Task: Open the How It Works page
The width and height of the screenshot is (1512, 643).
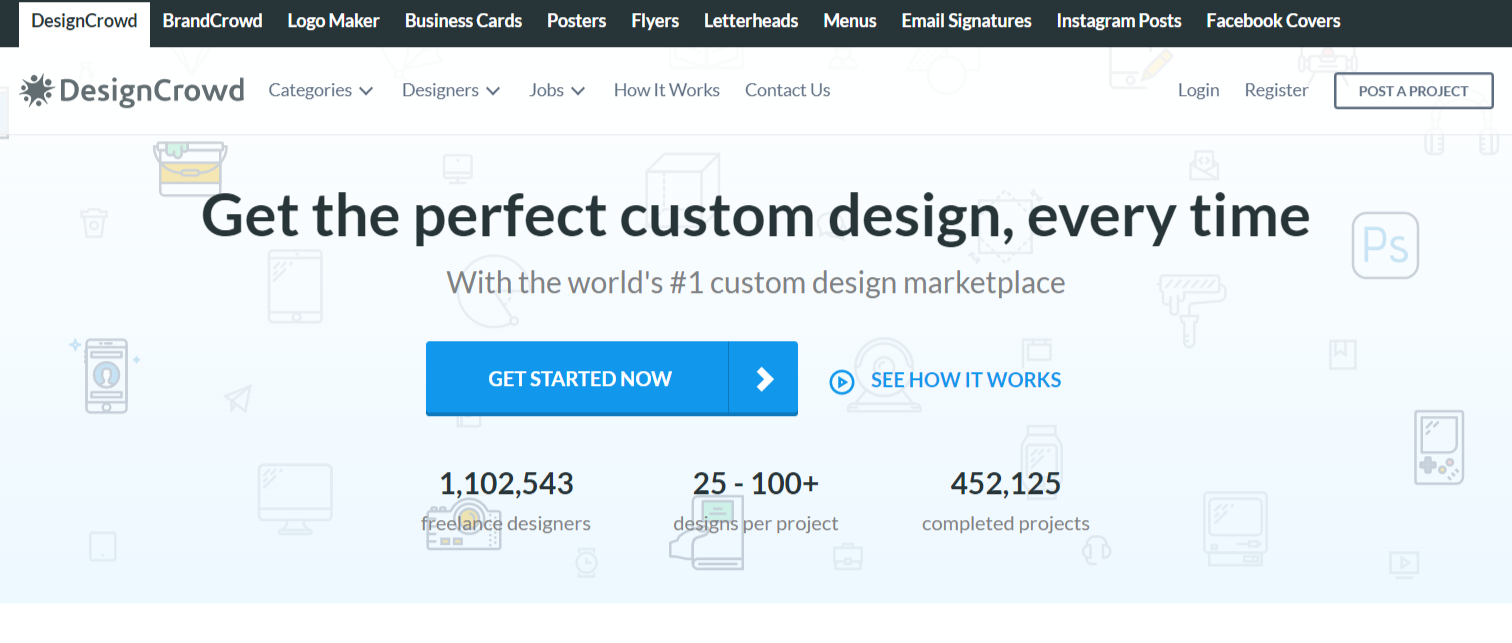Action: tap(666, 90)
